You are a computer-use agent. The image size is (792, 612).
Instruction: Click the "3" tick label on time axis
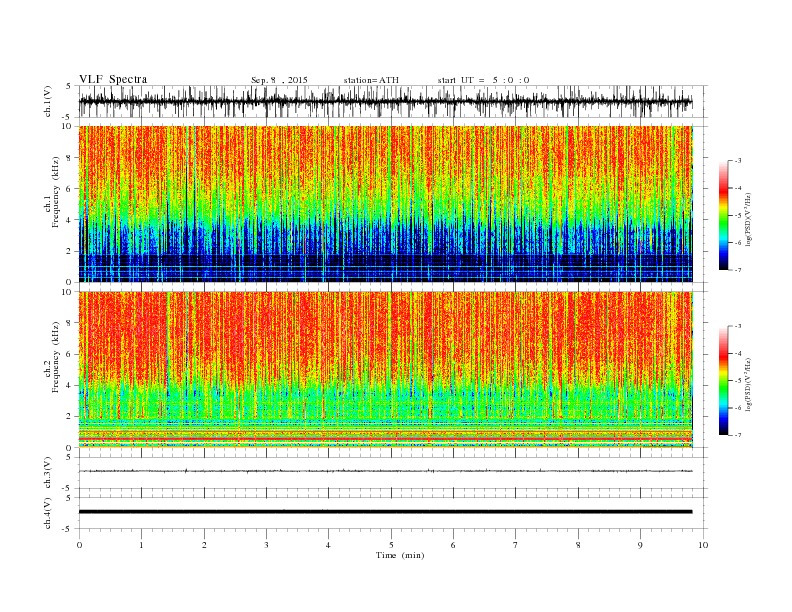tap(266, 545)
